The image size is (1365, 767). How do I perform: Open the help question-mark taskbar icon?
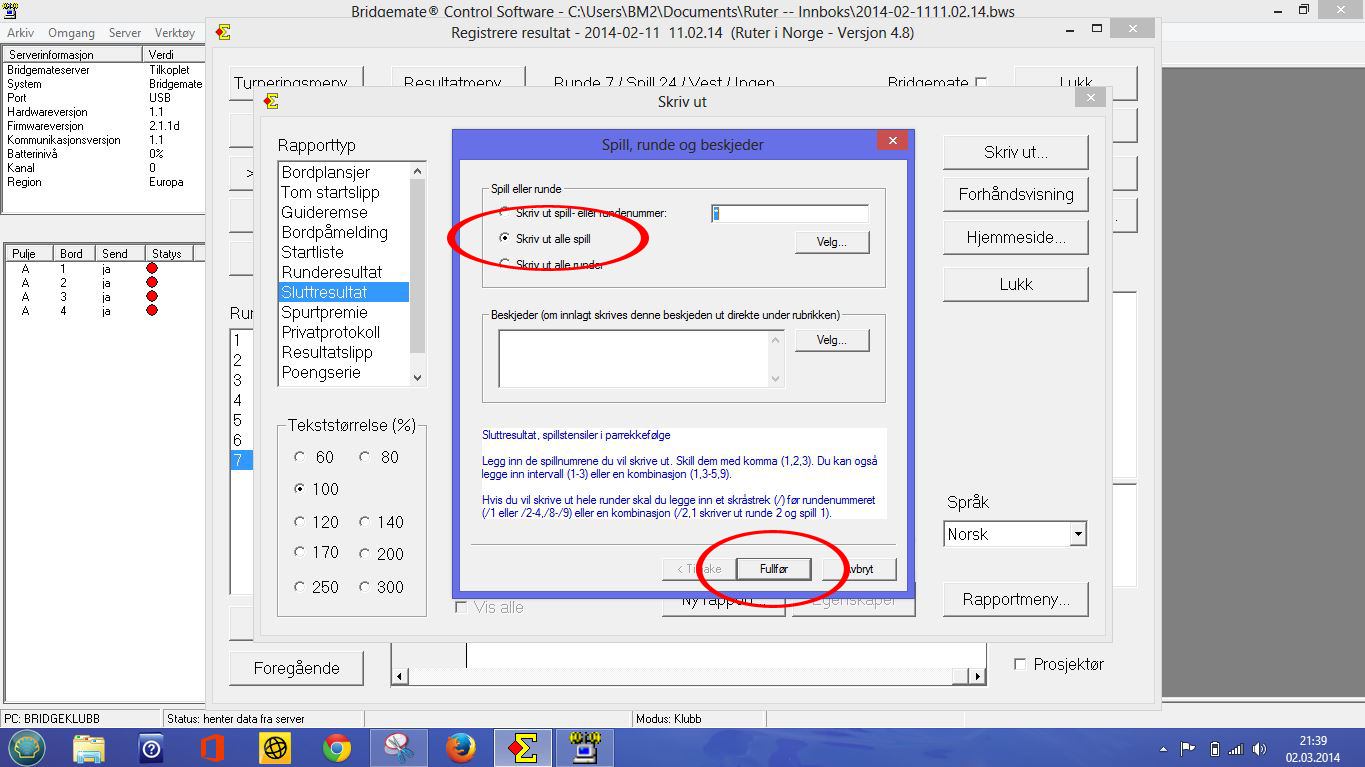tap(151, 748)
